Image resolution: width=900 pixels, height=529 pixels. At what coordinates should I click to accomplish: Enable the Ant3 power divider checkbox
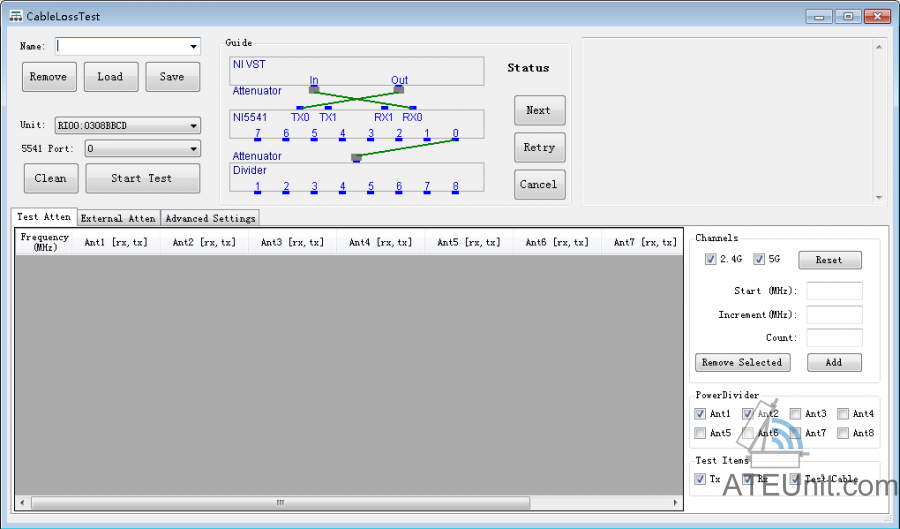coord(795,414)
